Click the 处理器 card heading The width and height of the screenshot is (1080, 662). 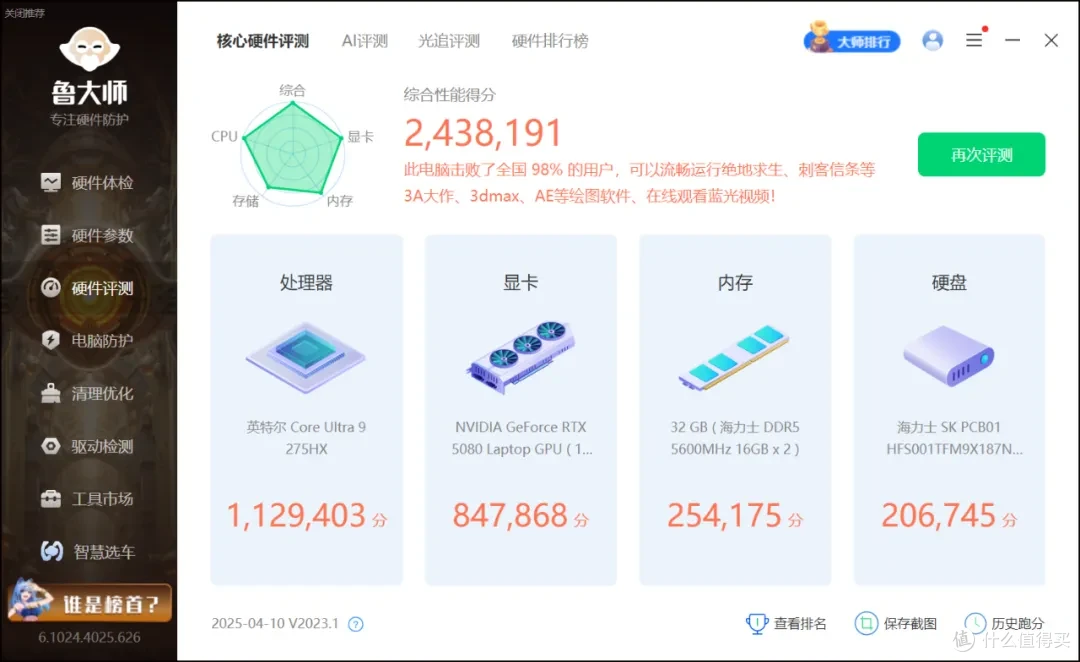[x=306, y=282]
